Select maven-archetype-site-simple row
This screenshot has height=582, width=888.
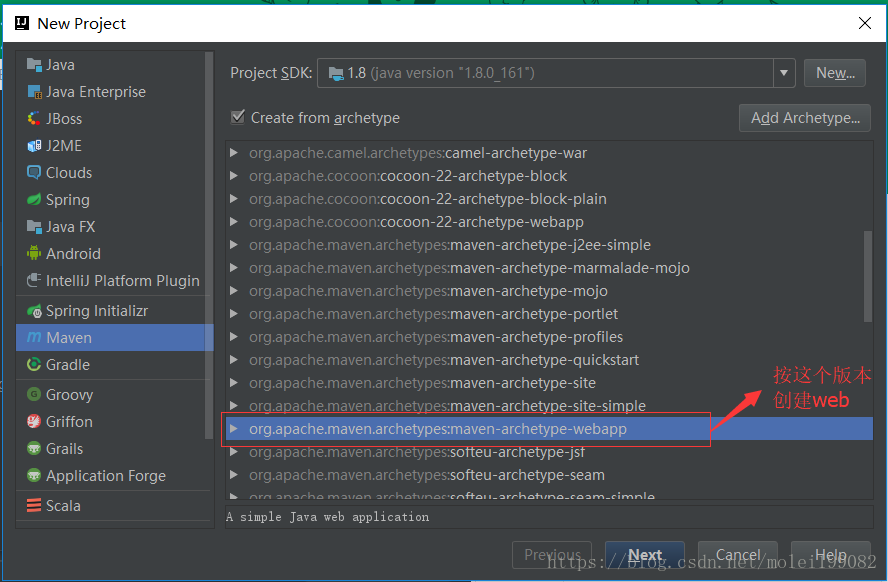pos(549,406)
